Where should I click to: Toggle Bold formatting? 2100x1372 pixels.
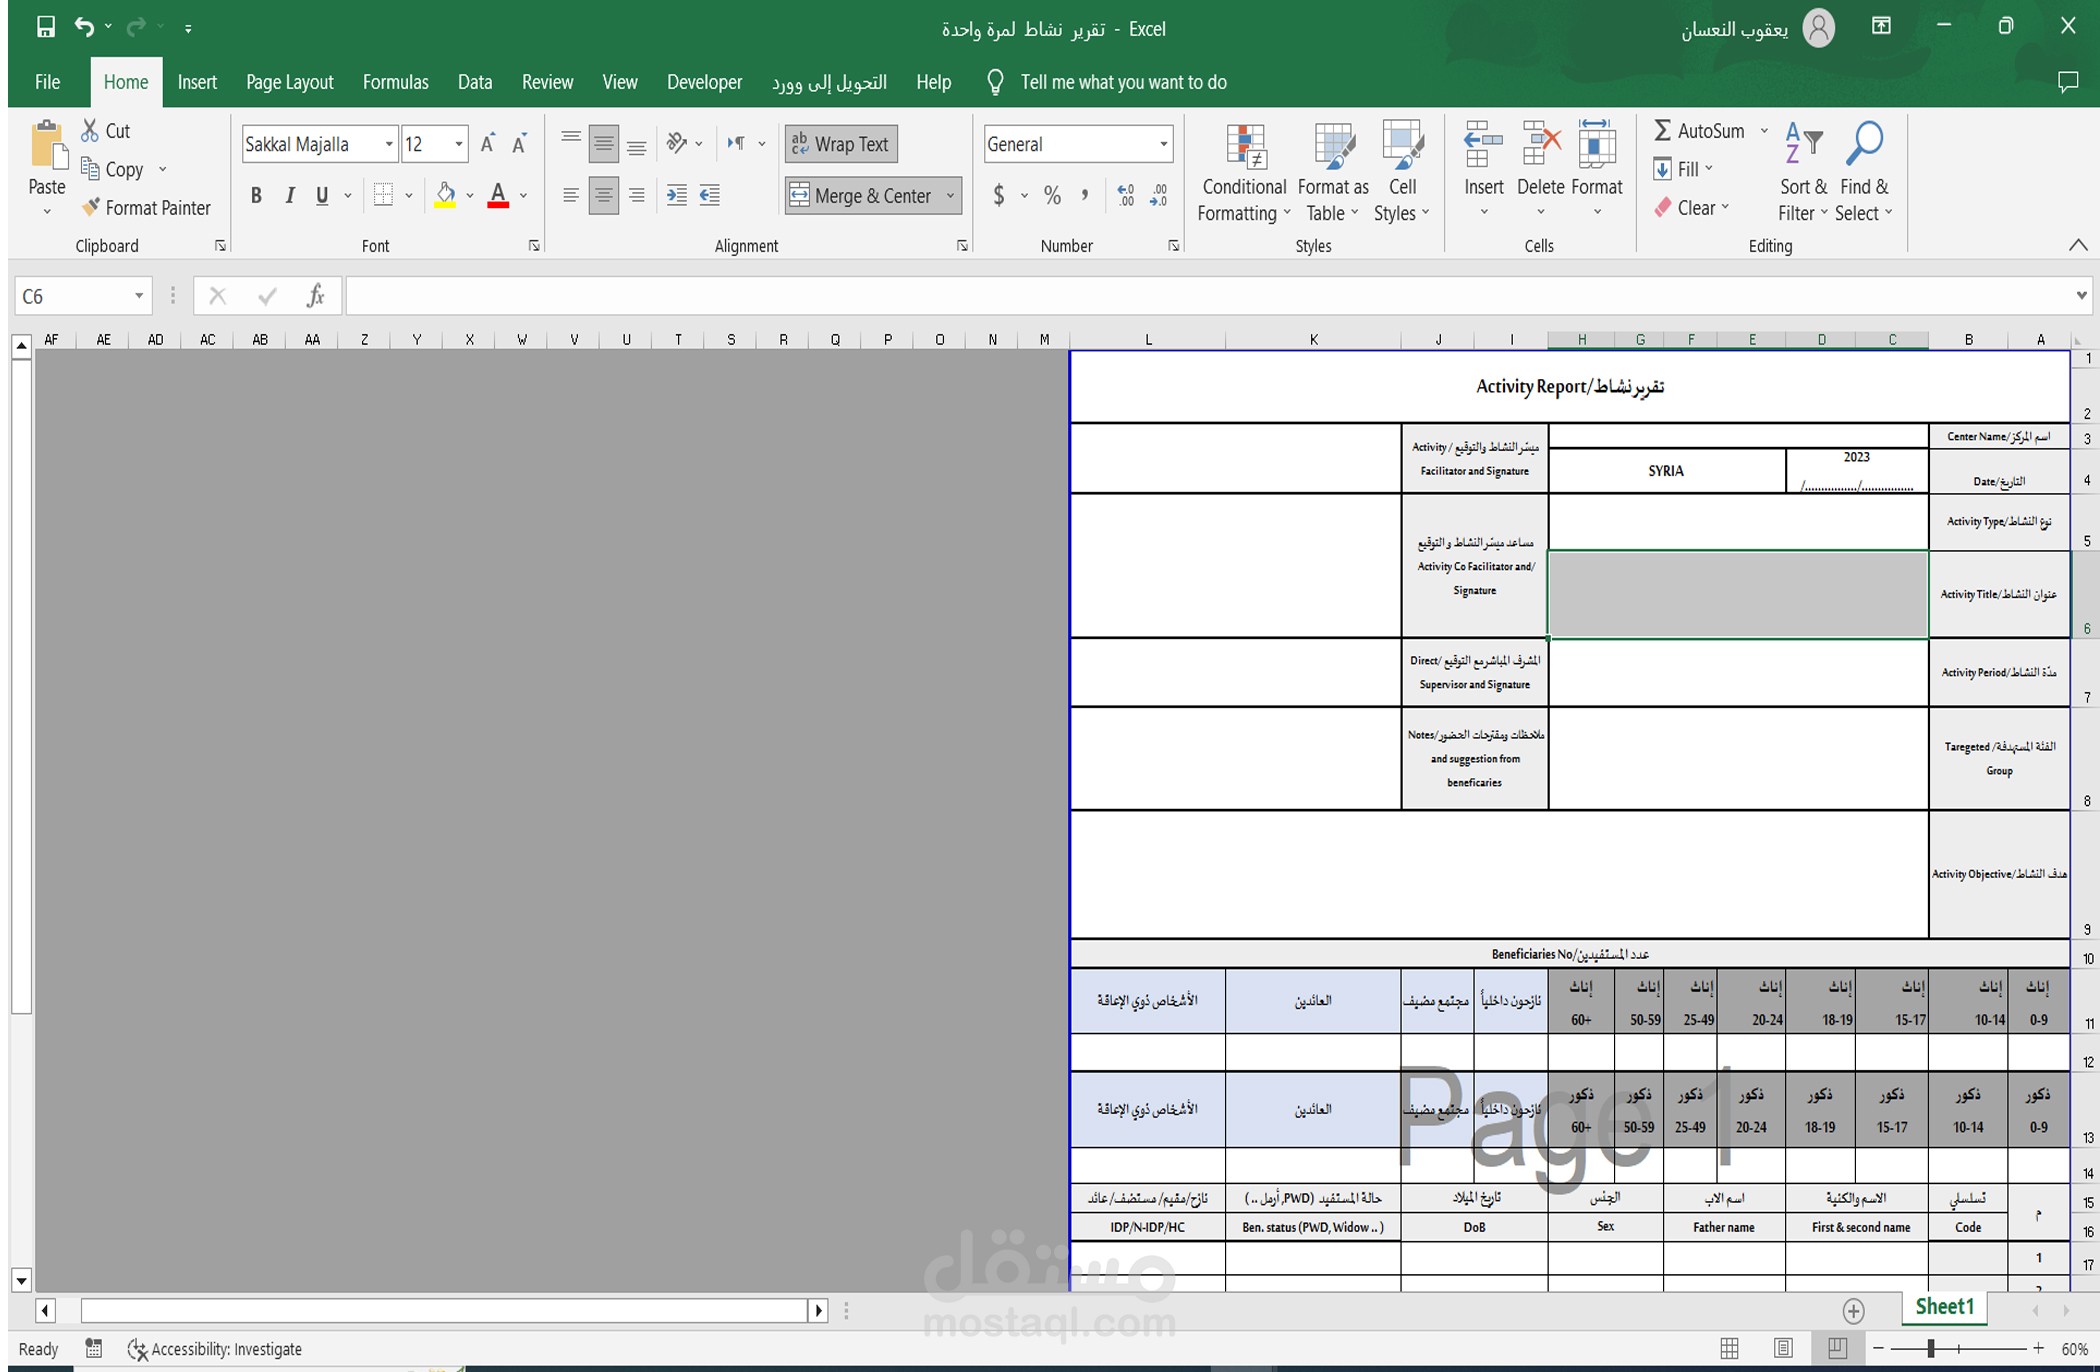(x=256, y=195)
